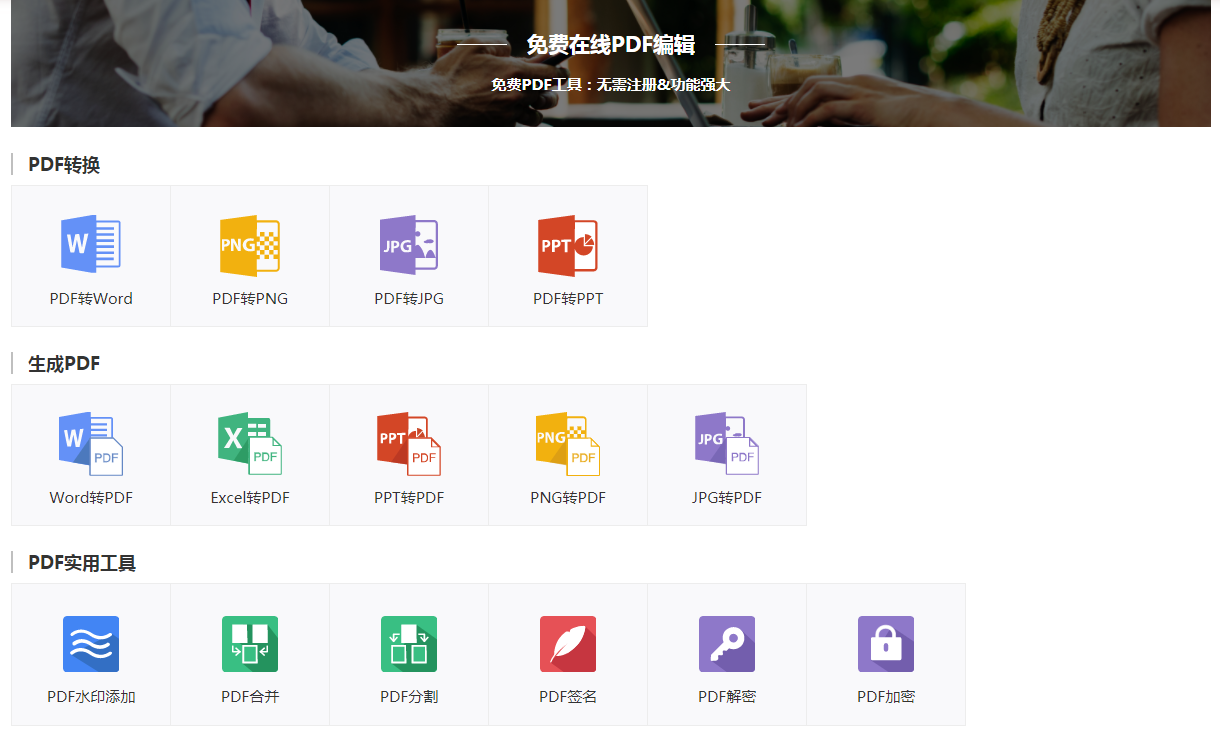This screenshot has height=734, width=1220.
Task: Click the red feather PDF签名 icon
Action: tap(568, 644)
